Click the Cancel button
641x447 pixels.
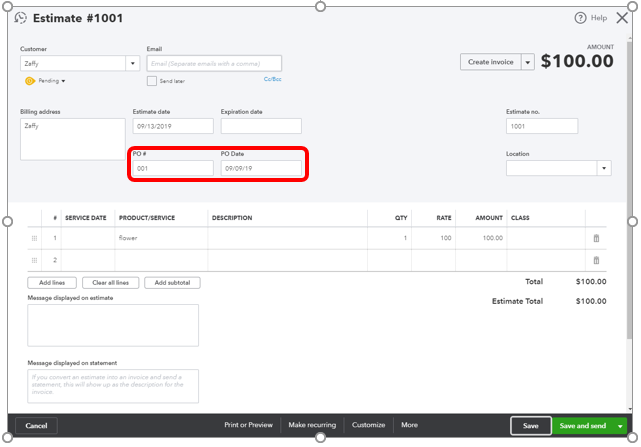pyautogui.click(x=36, y=426)
